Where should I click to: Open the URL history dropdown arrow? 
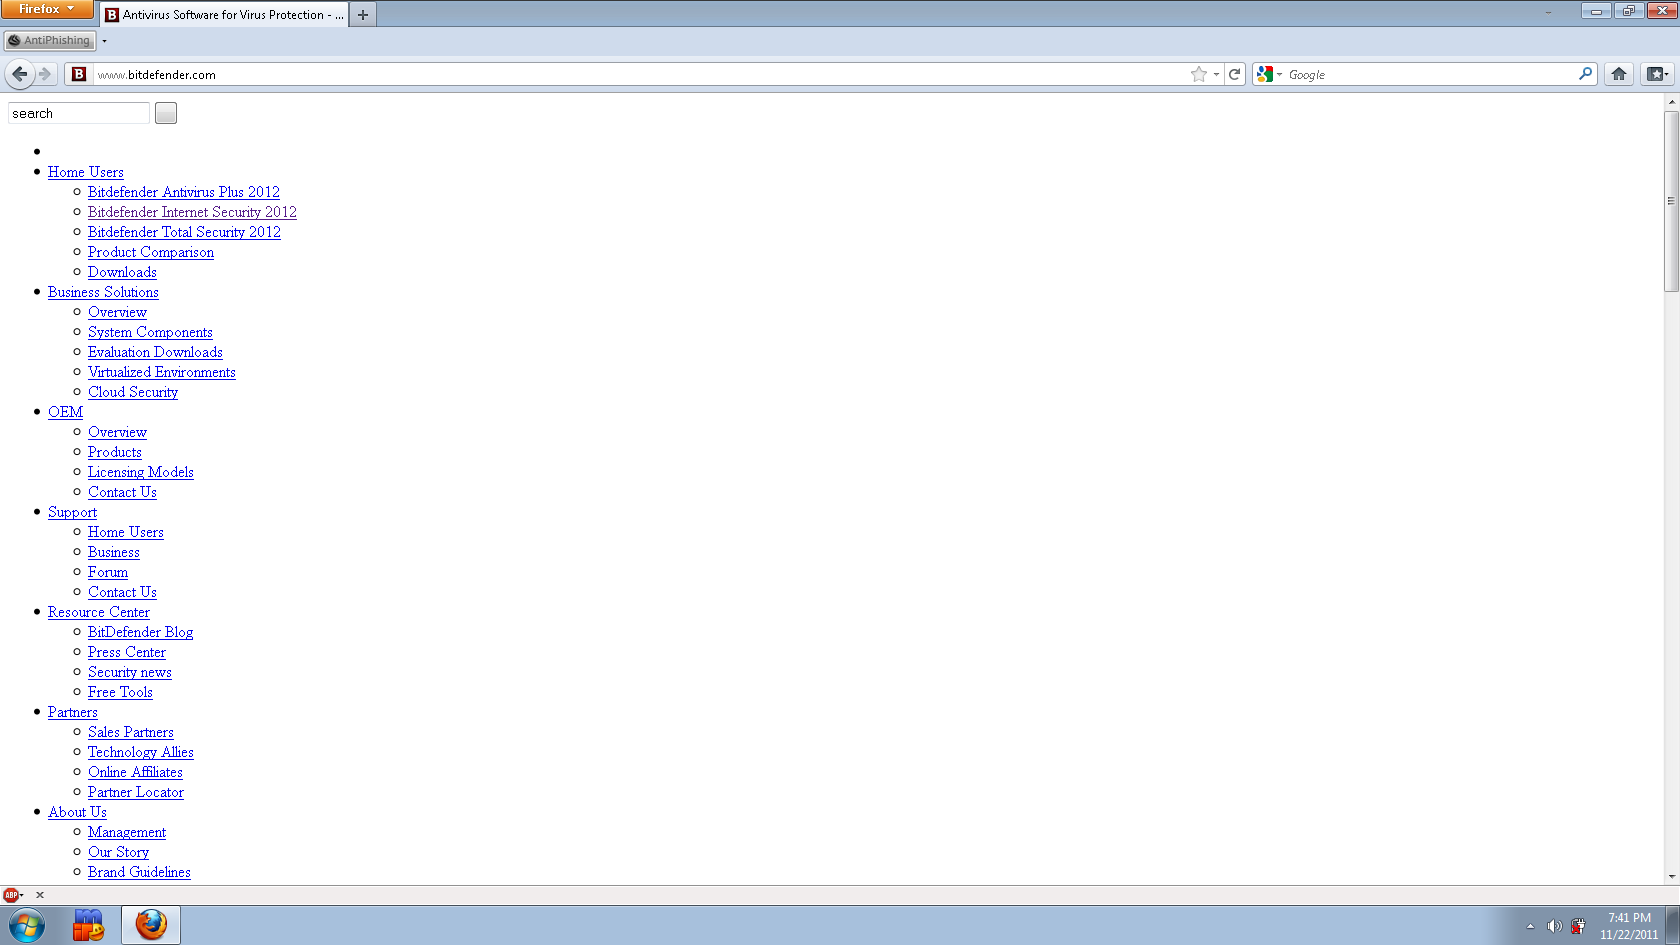click(1216, 74)
